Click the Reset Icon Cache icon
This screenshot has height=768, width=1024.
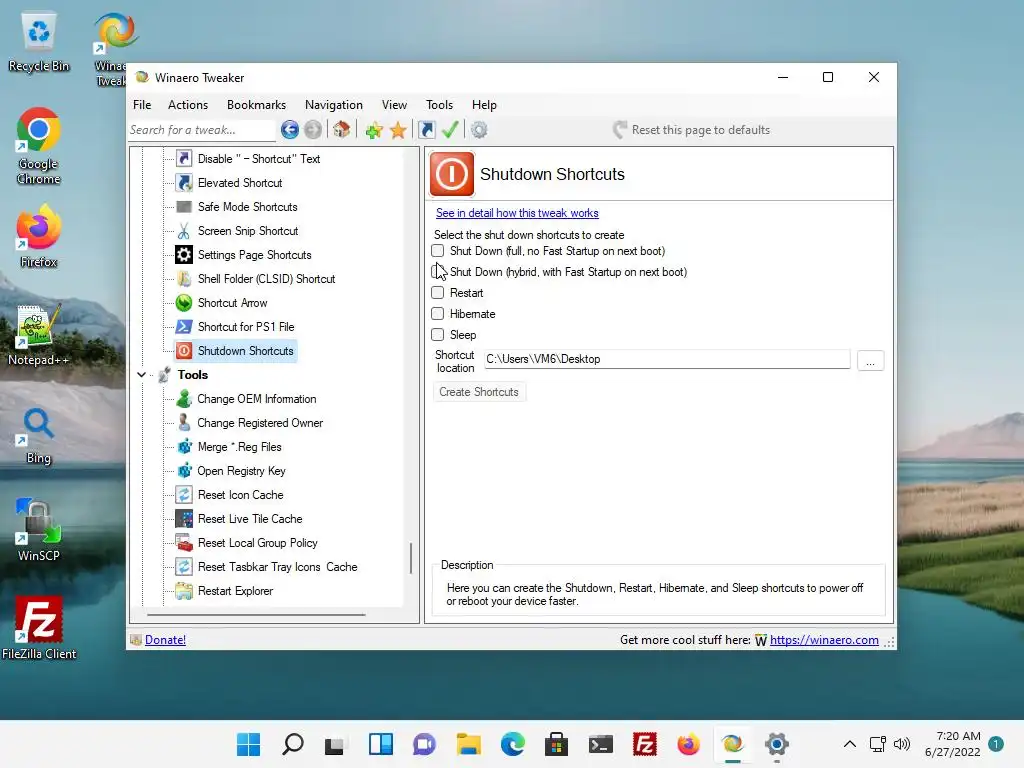tap(184, 495)
